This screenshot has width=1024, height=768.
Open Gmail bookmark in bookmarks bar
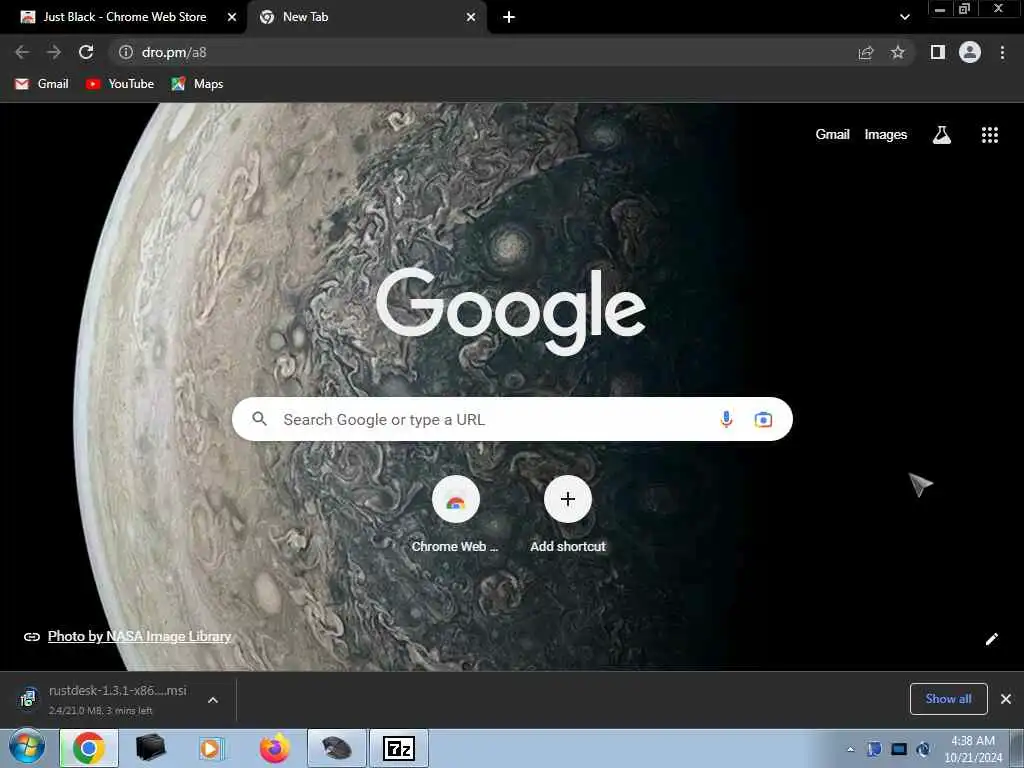(42, 84)
